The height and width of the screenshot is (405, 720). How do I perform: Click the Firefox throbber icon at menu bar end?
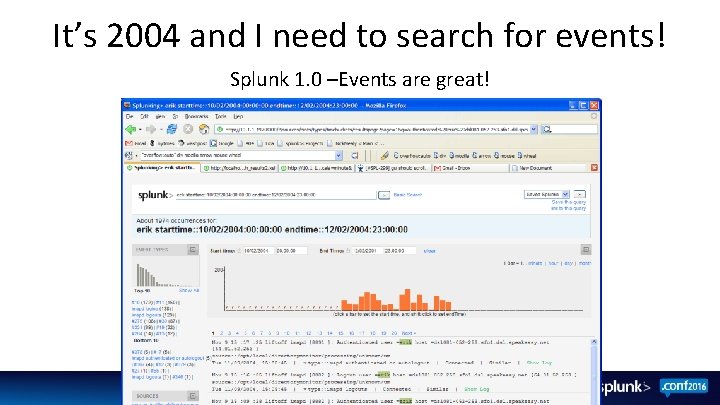(594, 116)
